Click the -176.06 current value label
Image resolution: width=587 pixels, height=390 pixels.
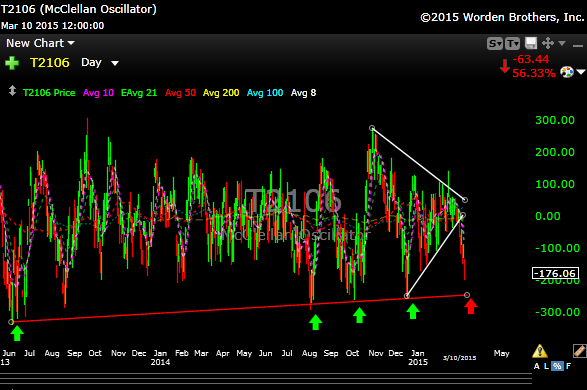(555, 273)
